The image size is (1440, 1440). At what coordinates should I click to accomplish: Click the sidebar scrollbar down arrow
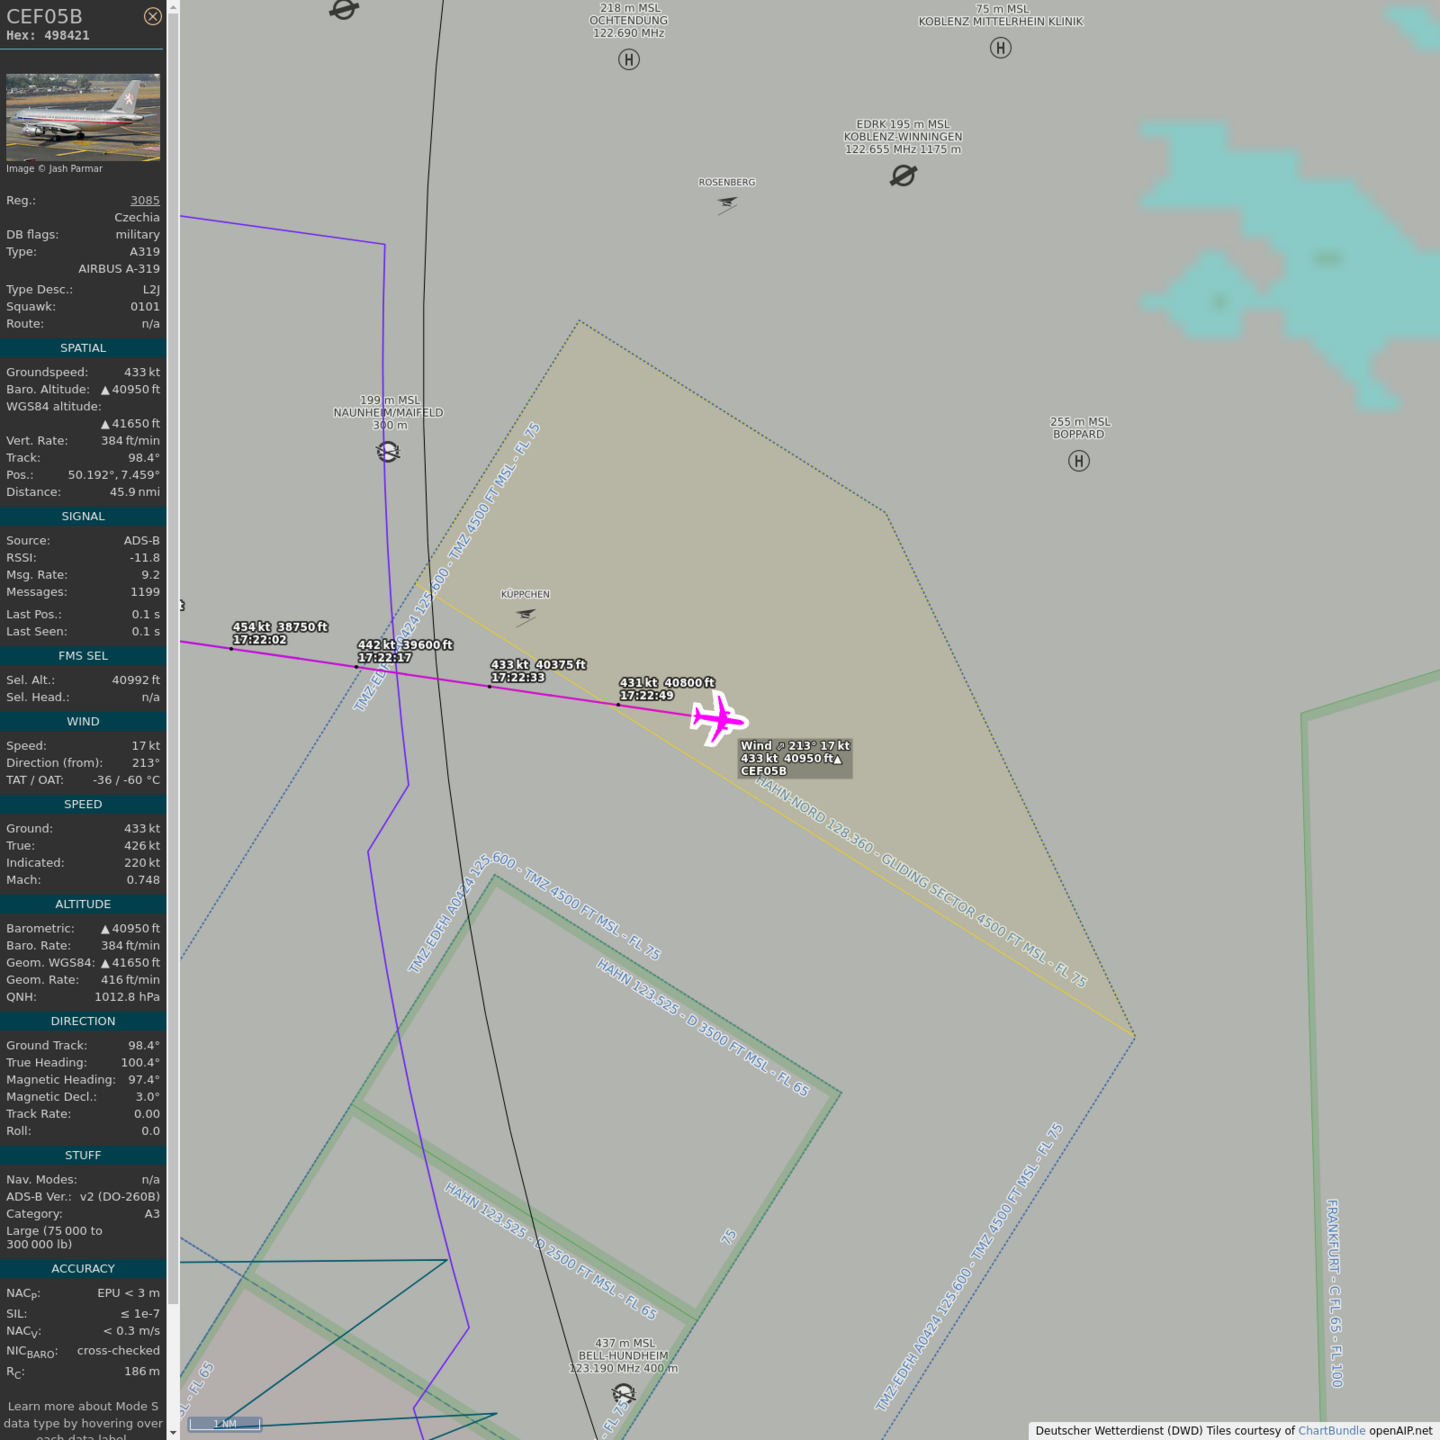pos(173,1432)
